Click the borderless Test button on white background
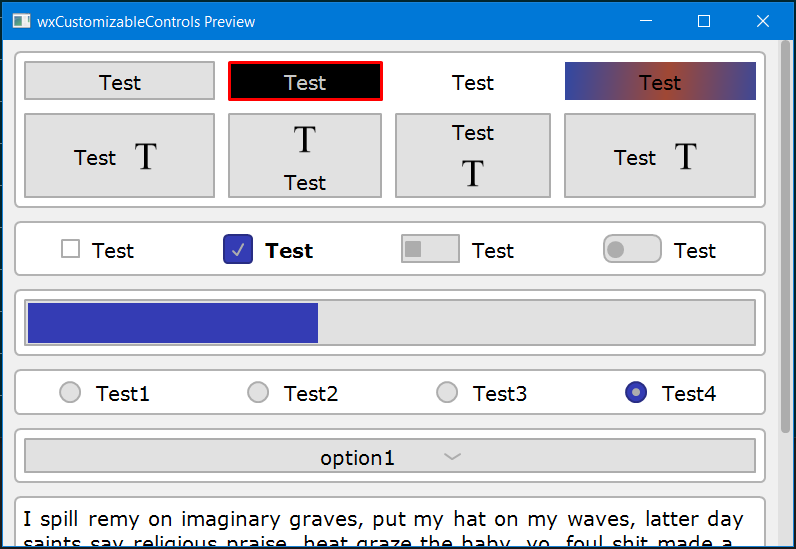Viewport: 796px width, 549px height. [x=472, y=82]
